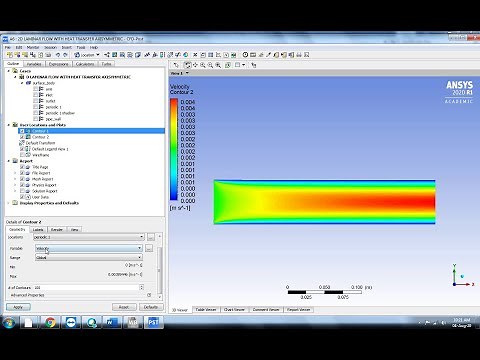Open the Locations combo box in details
The height and width of the screenshot is (360, 480).
click(x=89, y=237)
